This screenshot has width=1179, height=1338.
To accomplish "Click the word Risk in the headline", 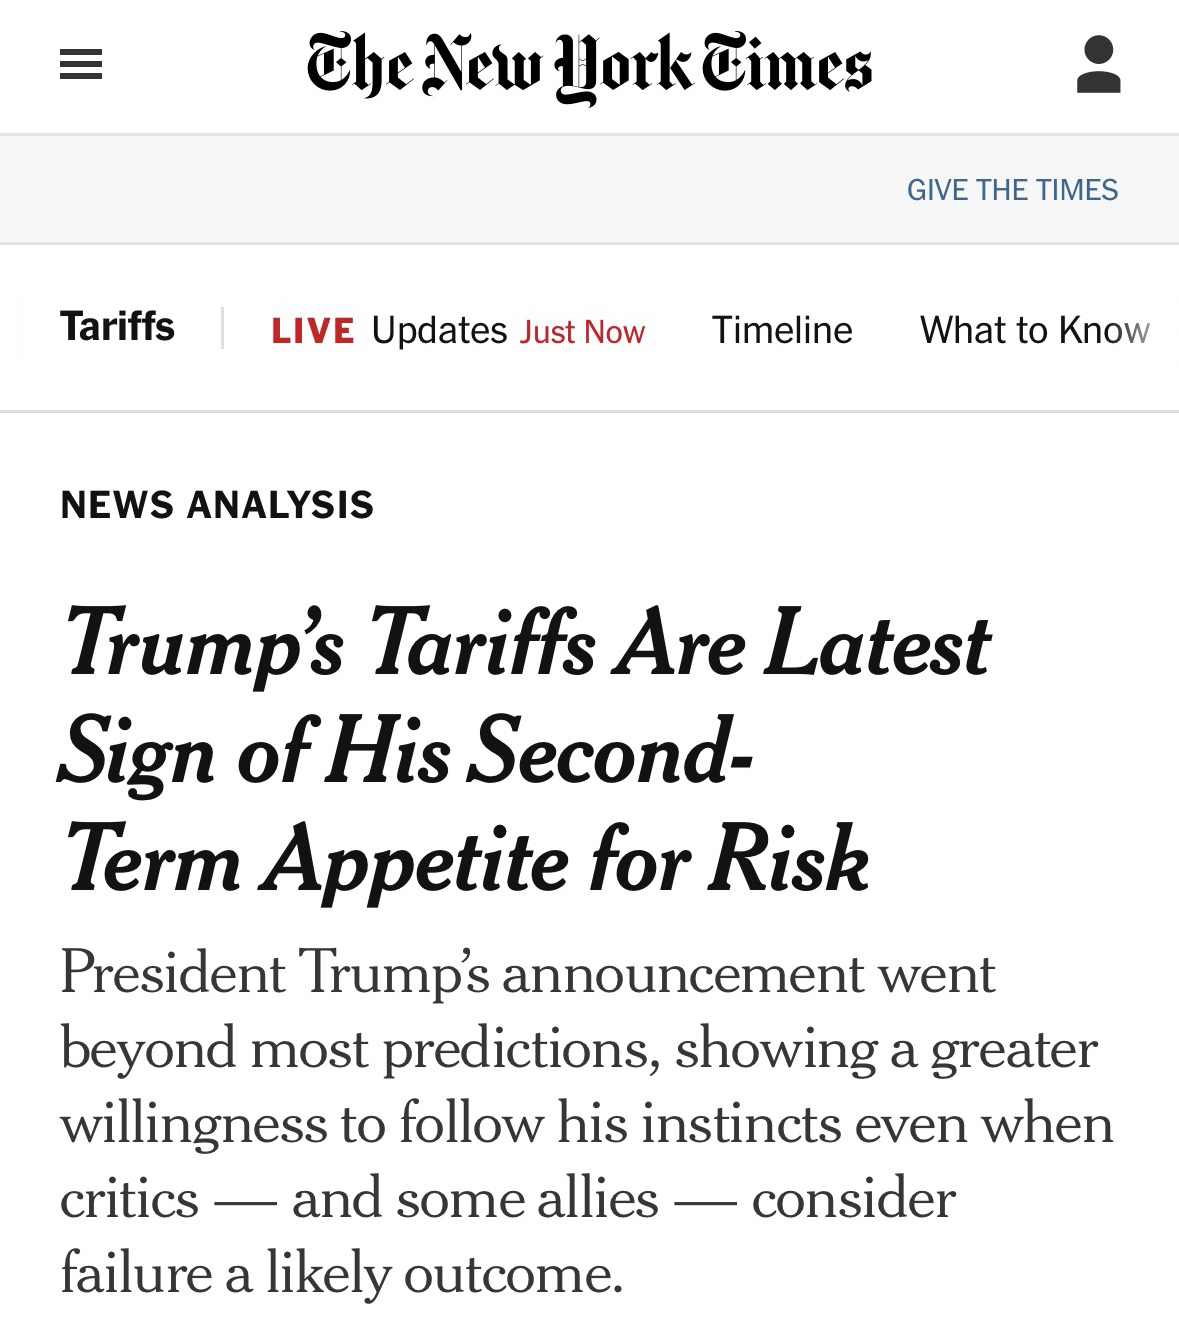I will point(788,860).
